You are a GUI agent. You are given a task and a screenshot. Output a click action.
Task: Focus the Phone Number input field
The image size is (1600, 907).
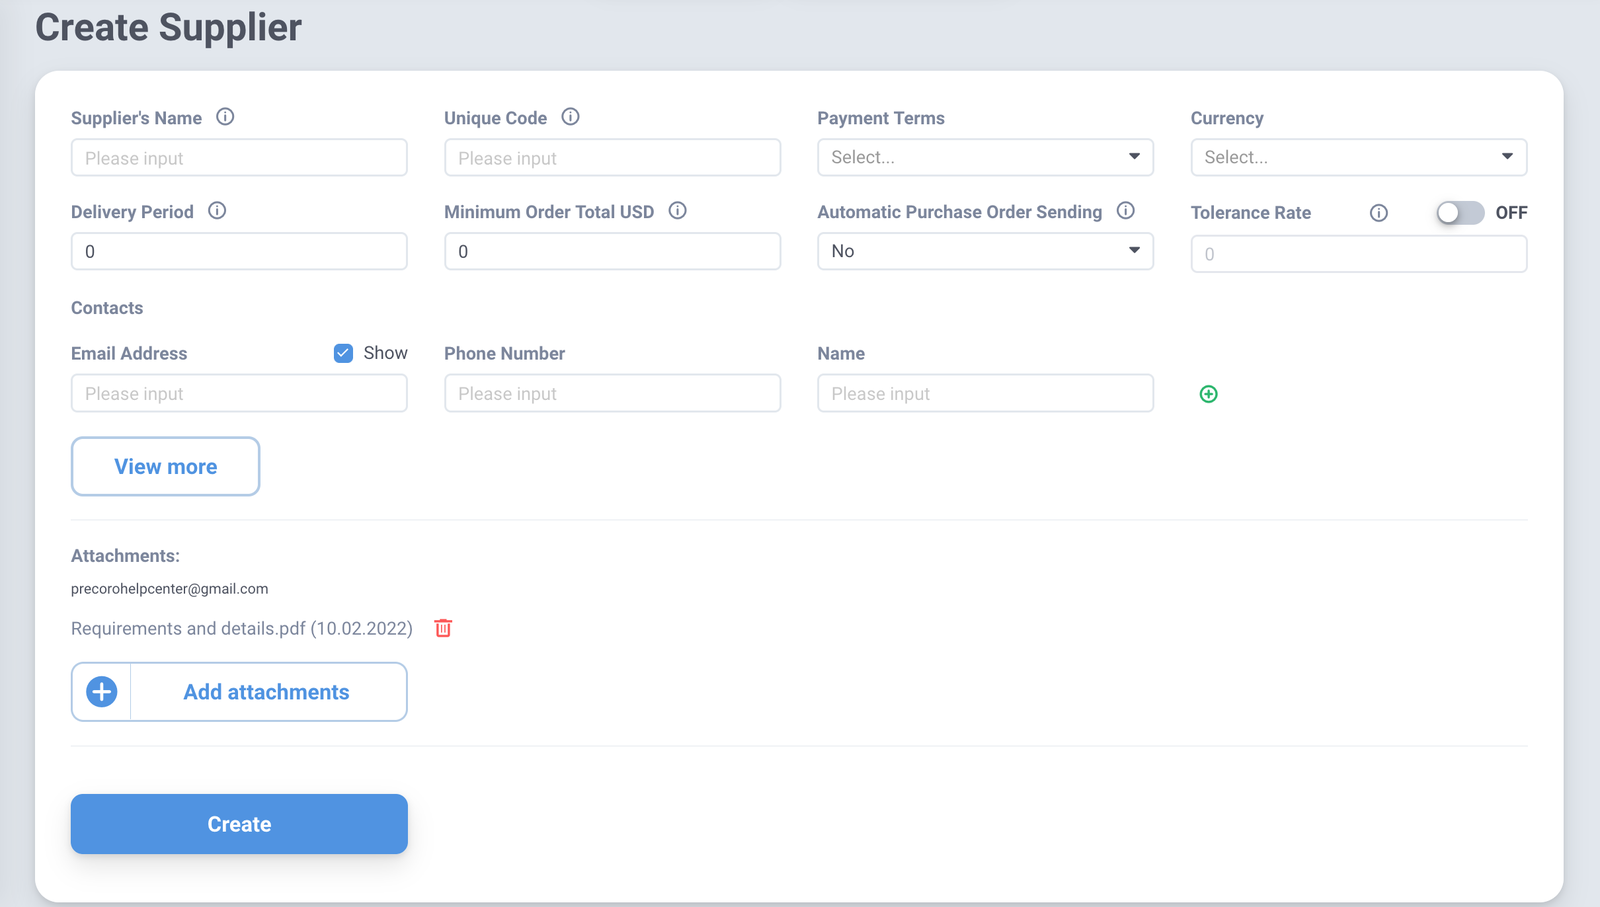[x=612, y=393]
